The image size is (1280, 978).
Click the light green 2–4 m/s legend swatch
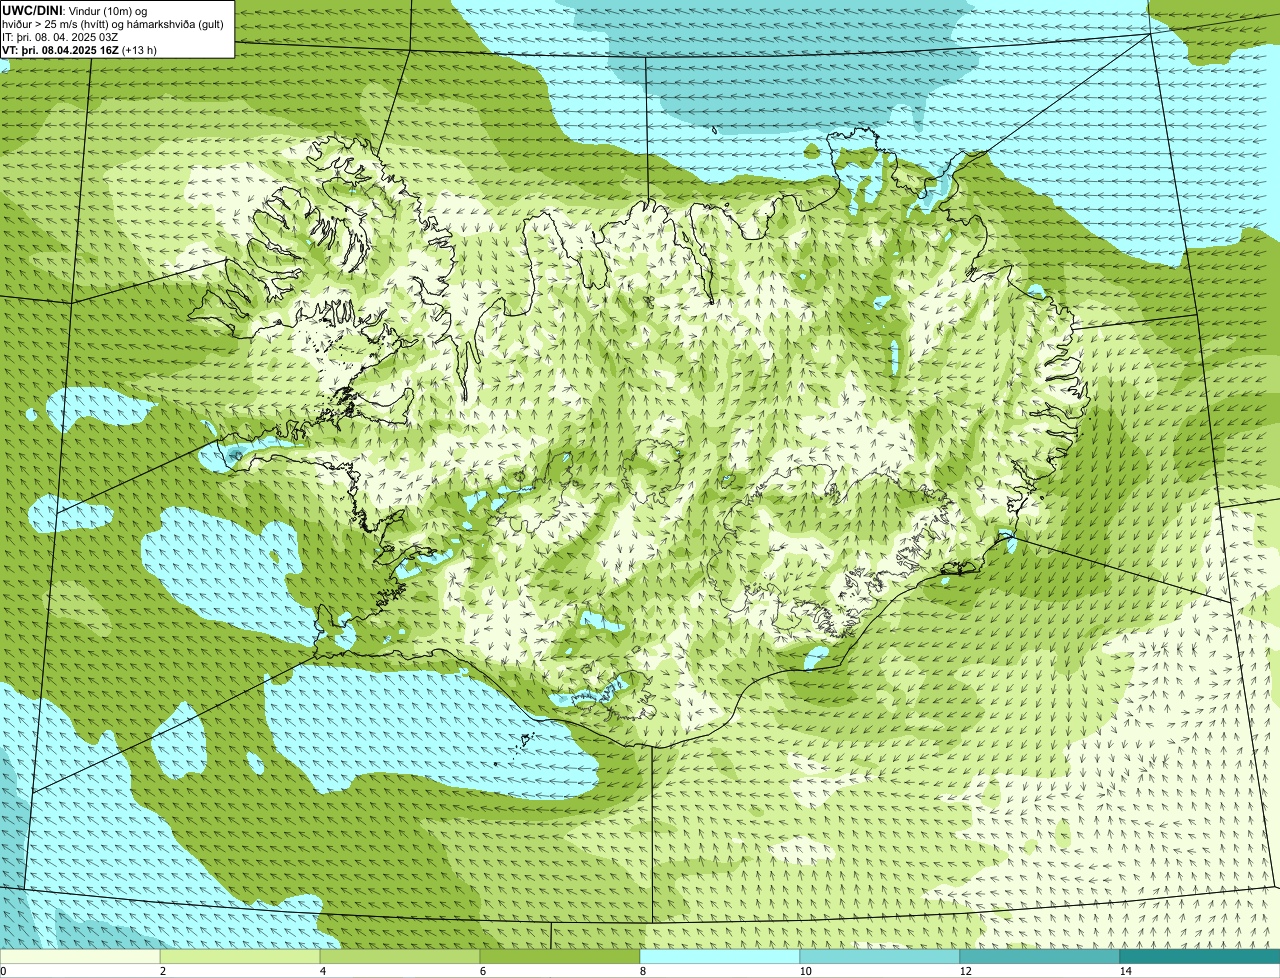tap(240, 956)
